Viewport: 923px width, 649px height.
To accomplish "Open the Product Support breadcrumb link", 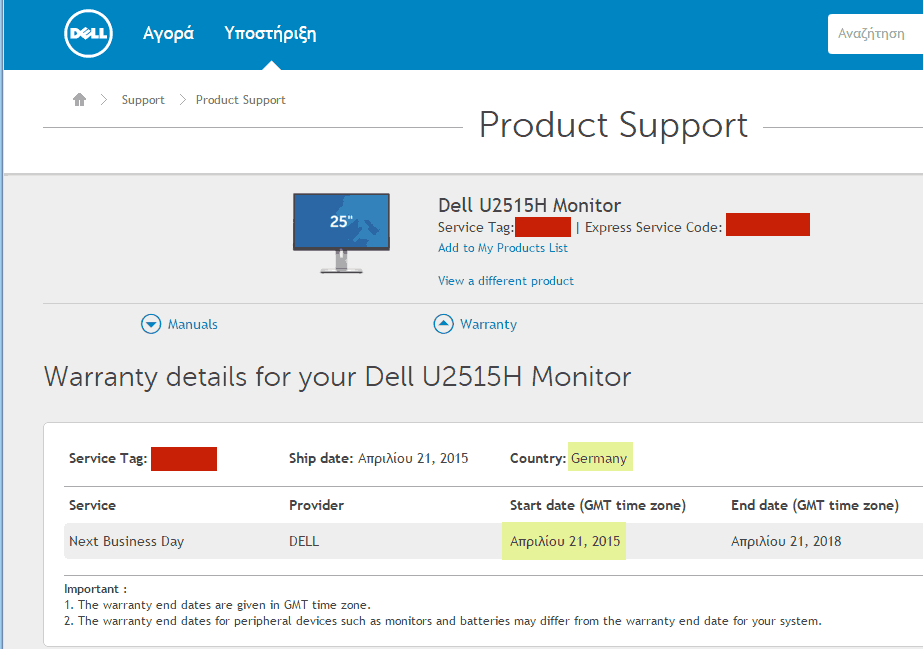I will click(x=241, y=100).
